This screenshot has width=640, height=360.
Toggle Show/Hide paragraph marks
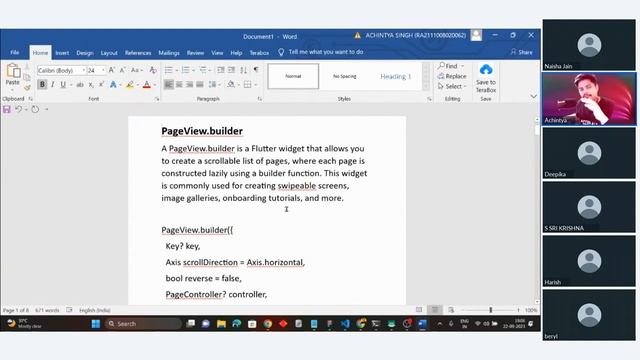pyautogui.click(x=256, y=70)
